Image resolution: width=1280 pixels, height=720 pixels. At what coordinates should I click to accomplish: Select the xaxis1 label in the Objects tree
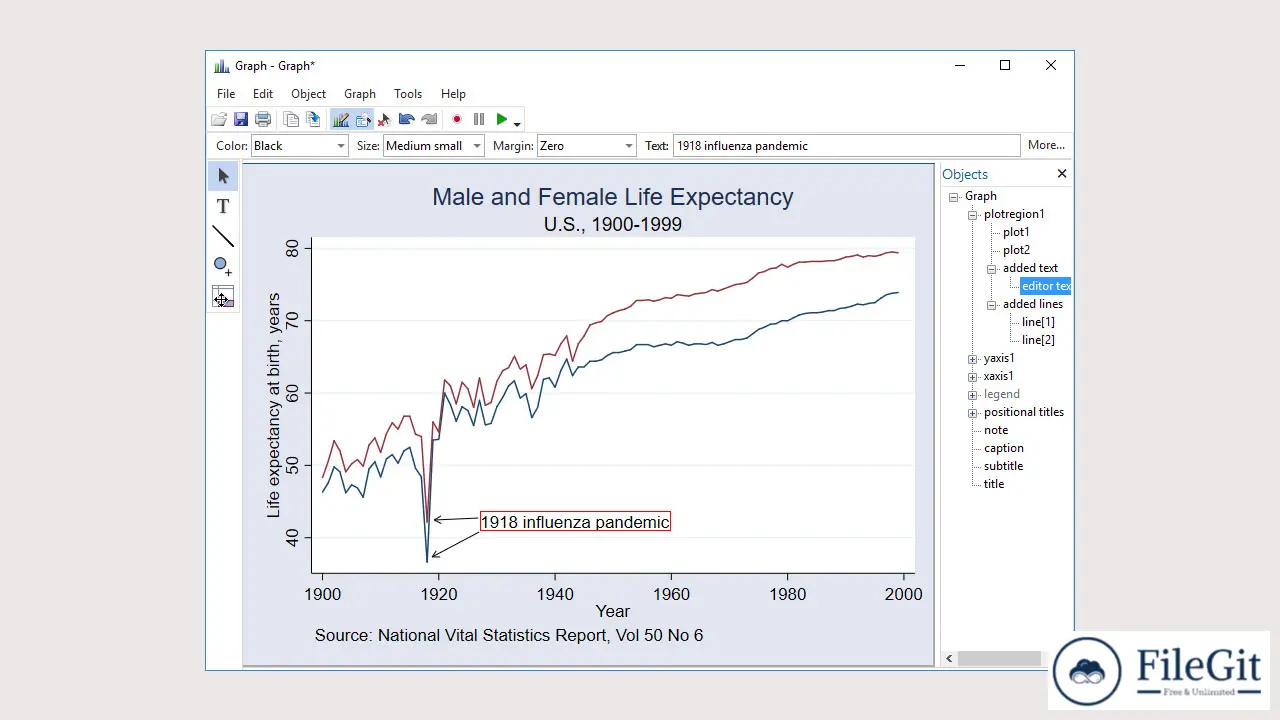pyautogui.click(x=998, y=376)
